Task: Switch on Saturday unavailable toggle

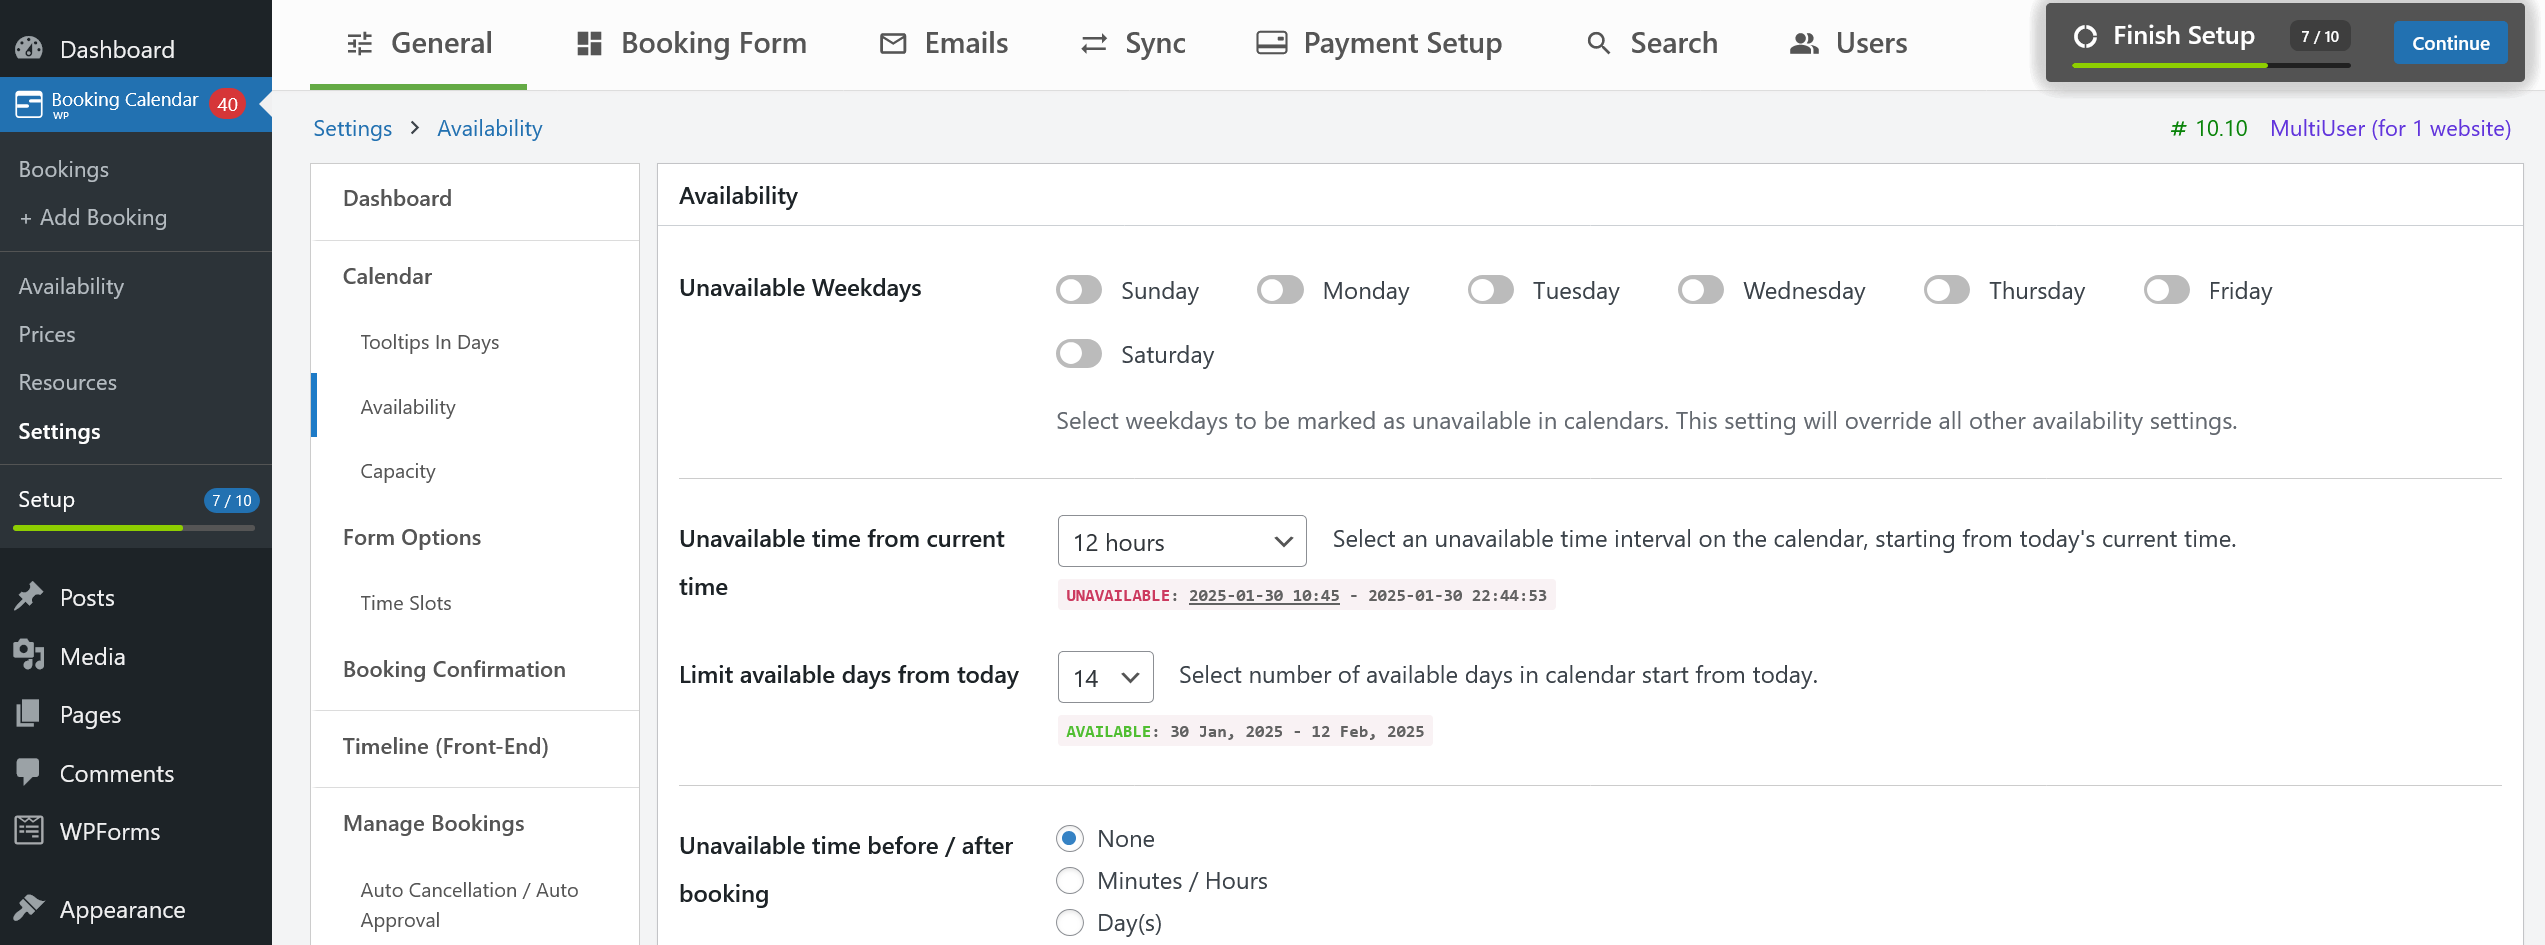Action: [1079, 354]
